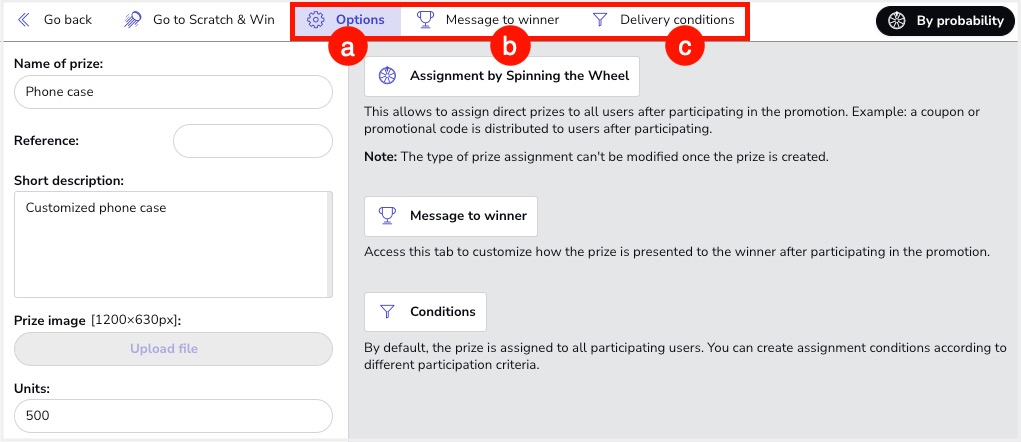Click the Go back link text
This screenshot has width=1021, height=442.
click(x=68, y=20)
